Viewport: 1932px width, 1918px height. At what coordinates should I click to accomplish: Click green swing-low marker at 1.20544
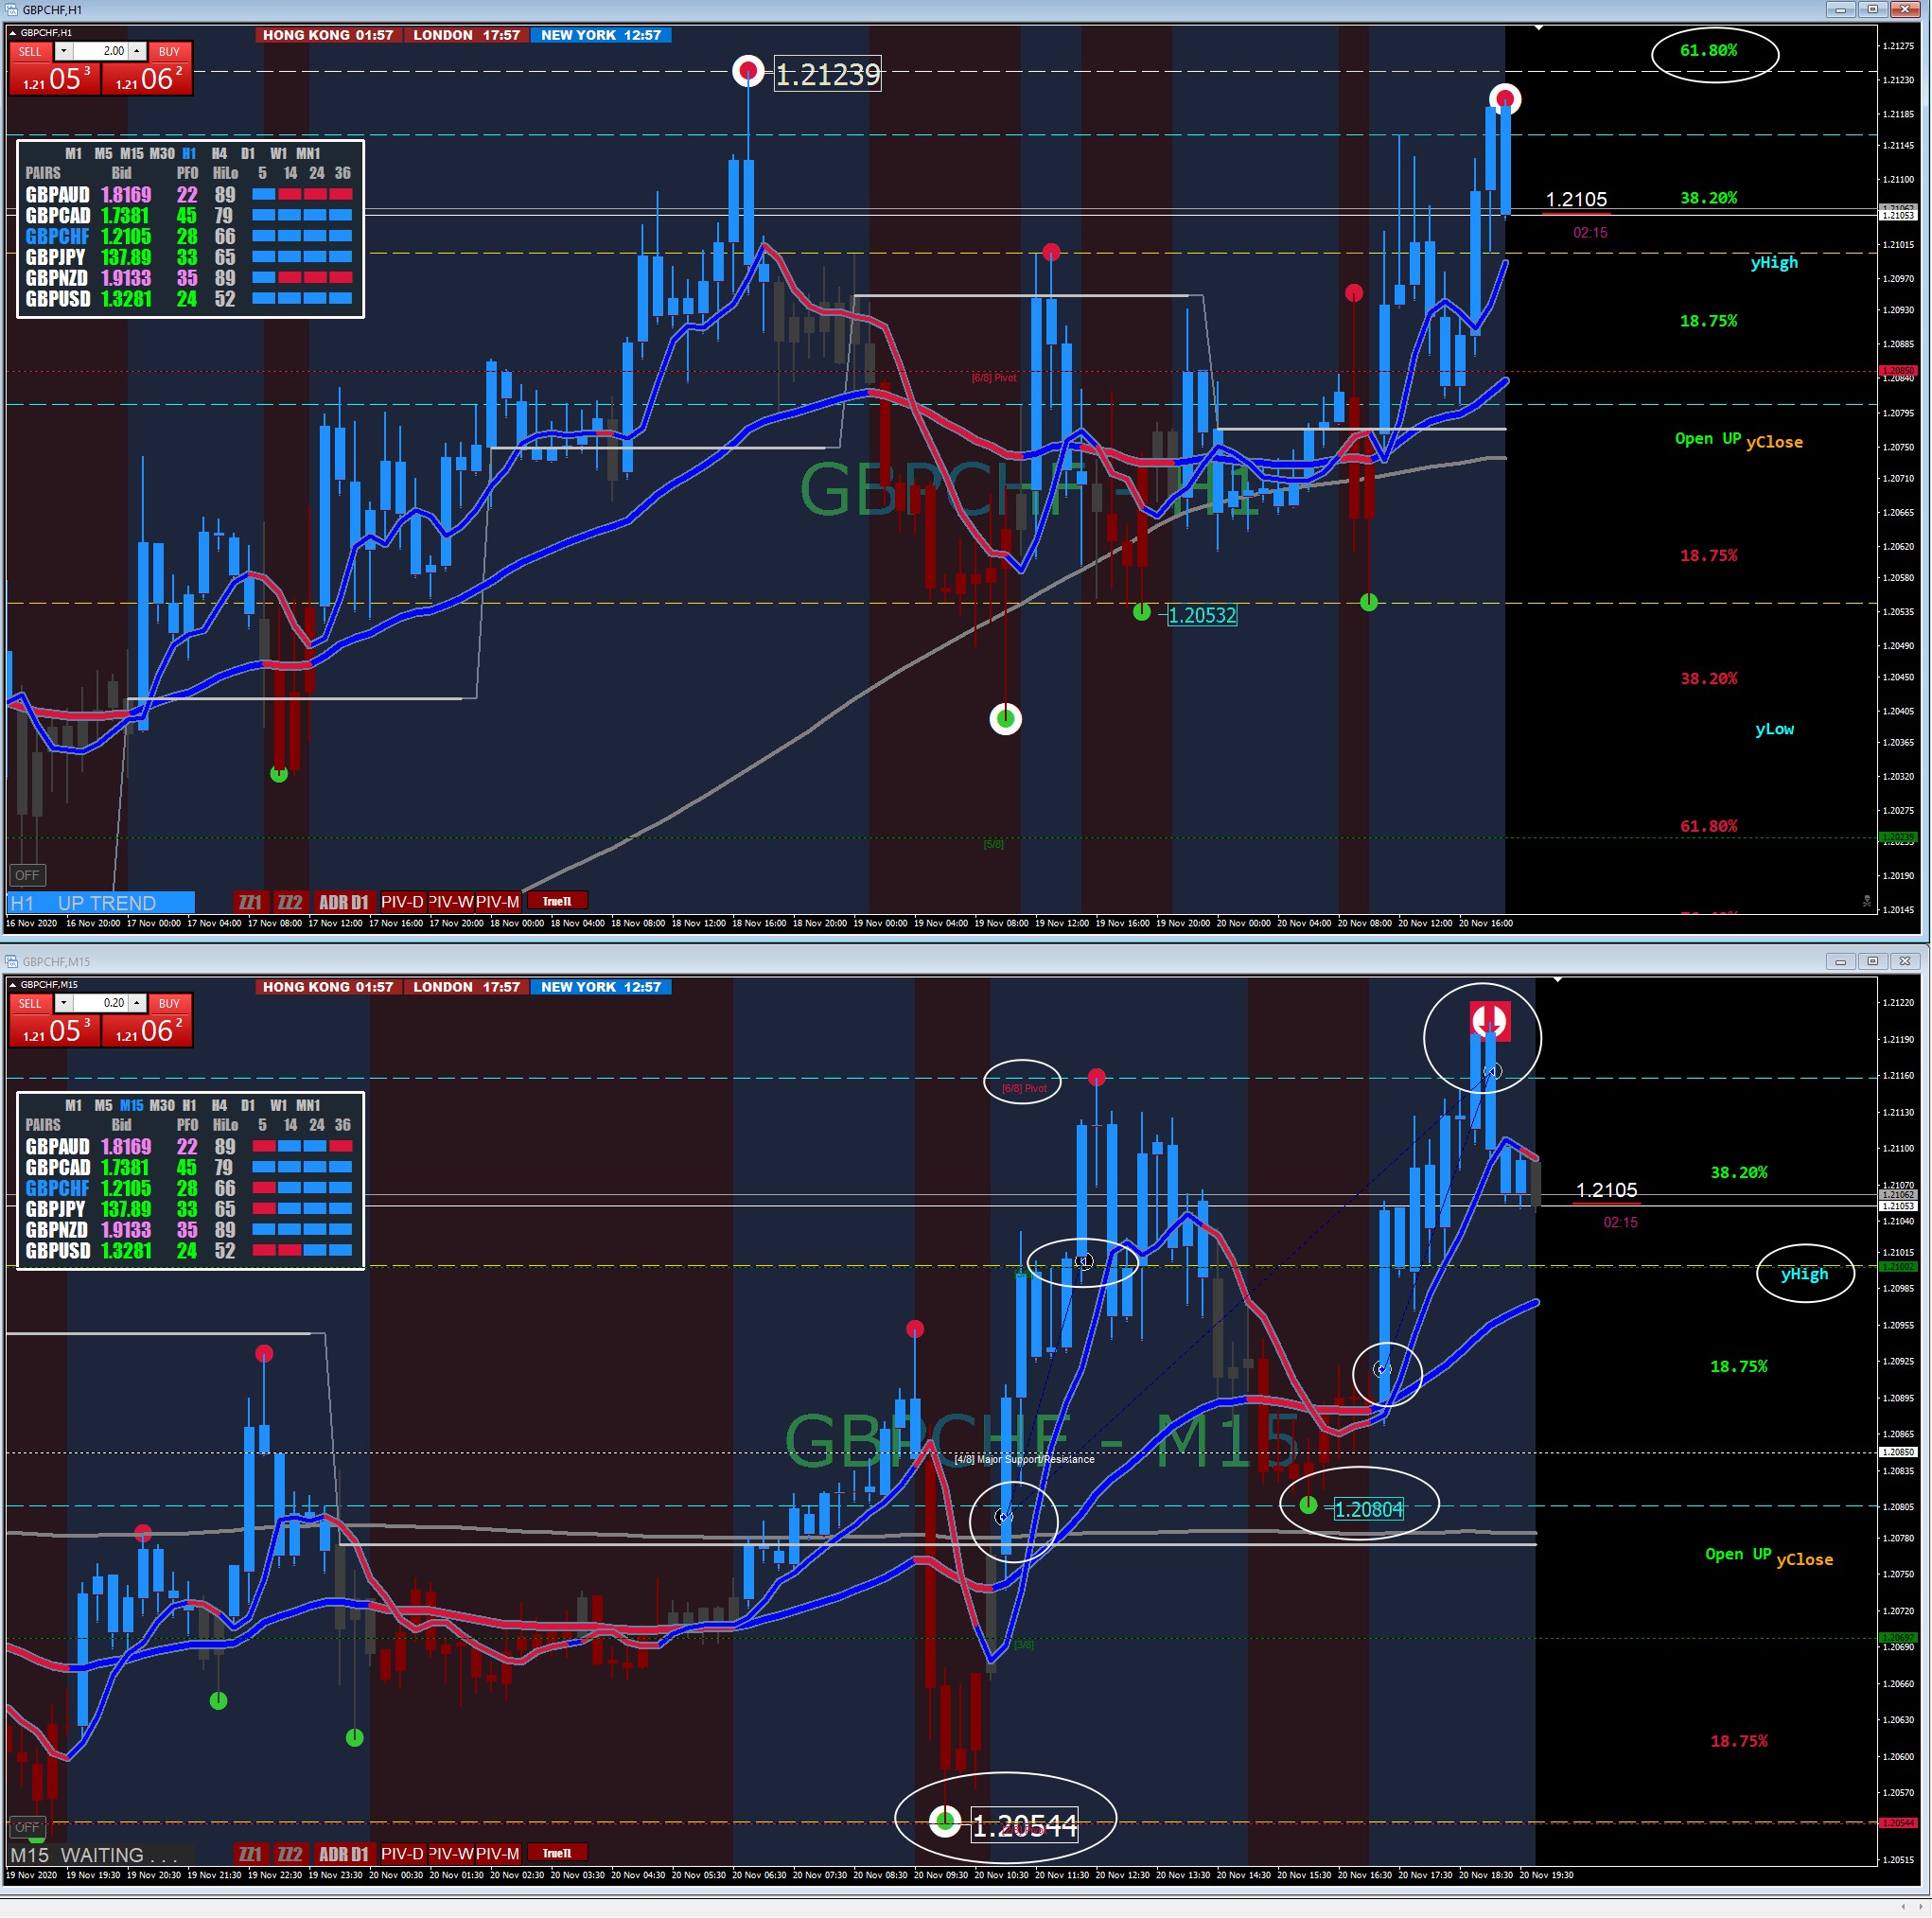pos(944,1821)
